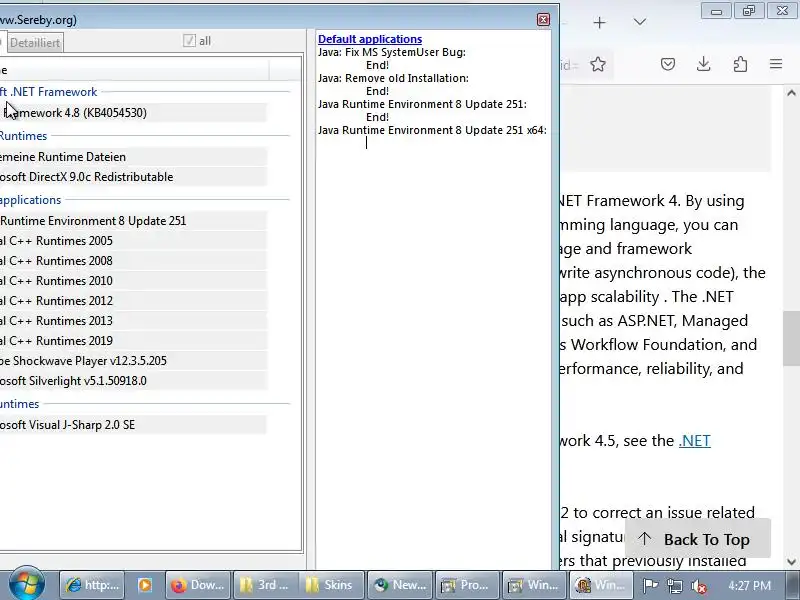Click the Default applications heading link
Viewport: 800px width, 600px height.
coord(370,39)
